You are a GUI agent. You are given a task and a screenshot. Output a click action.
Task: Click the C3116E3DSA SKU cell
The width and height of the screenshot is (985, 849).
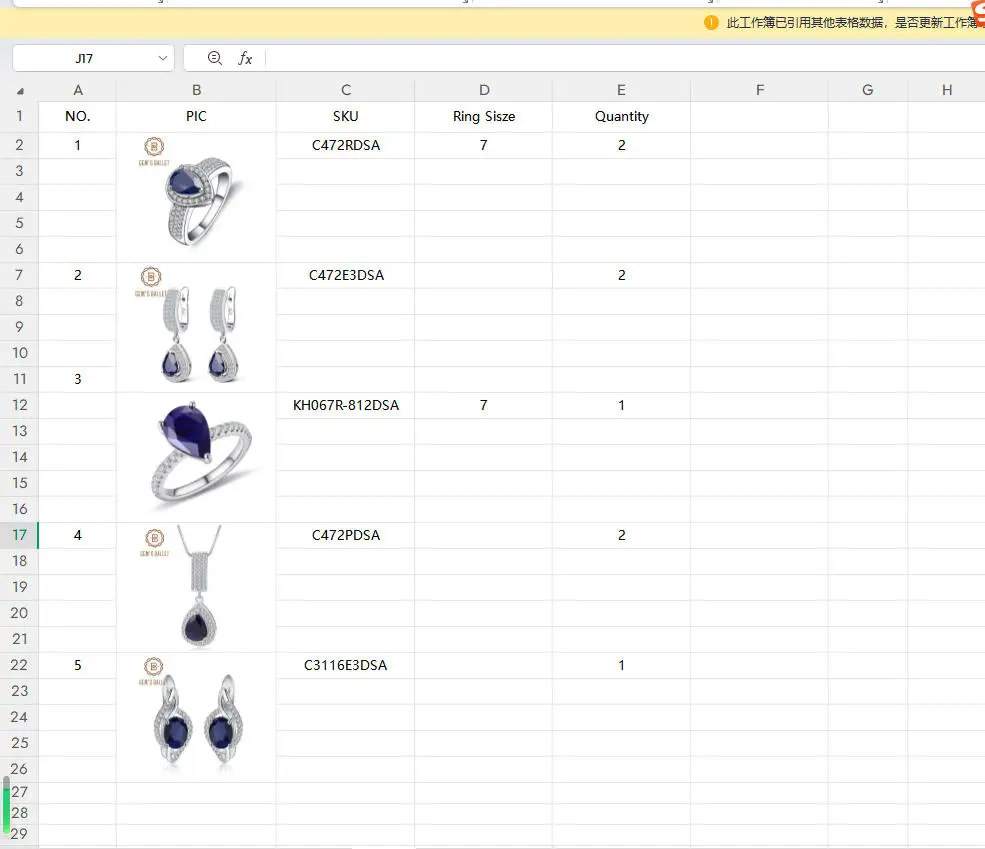346,665
